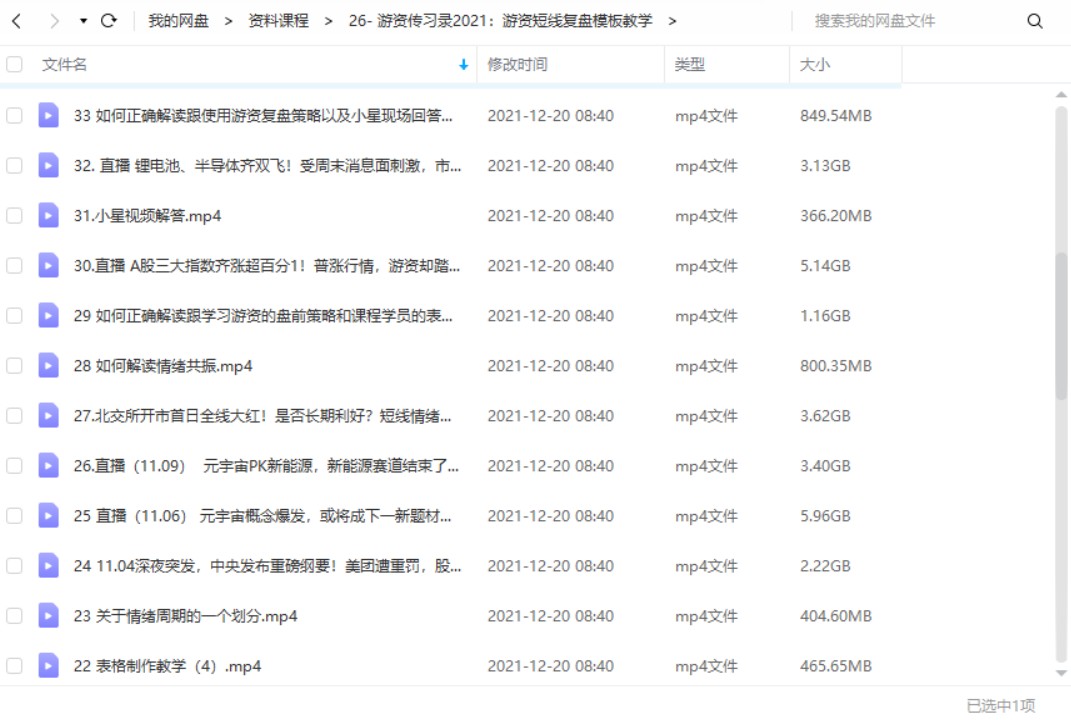Click the video icon of 31.小星视频解答.mp4
The width and height of the screenshot is (1071, 720).
[x=47, y=215]
